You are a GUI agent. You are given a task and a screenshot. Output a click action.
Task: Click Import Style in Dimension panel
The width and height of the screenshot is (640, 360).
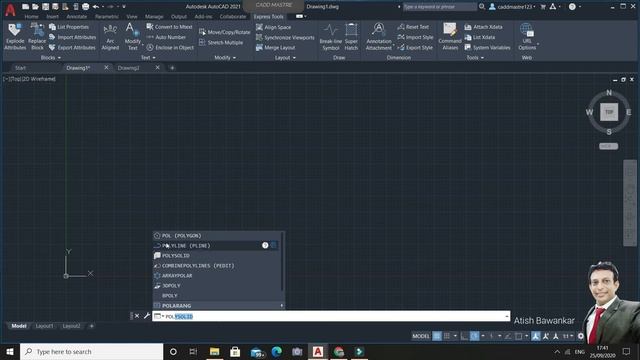415,37
